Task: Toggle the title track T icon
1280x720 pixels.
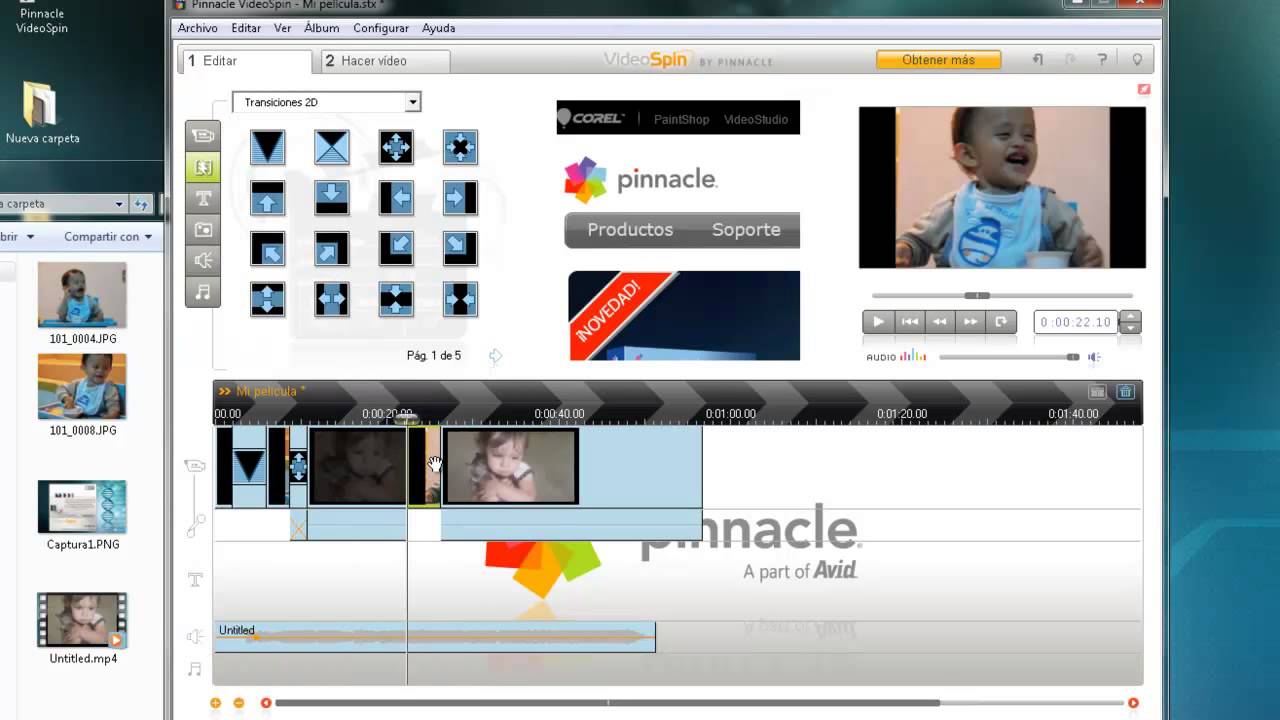Action: (x=195, y=580)
